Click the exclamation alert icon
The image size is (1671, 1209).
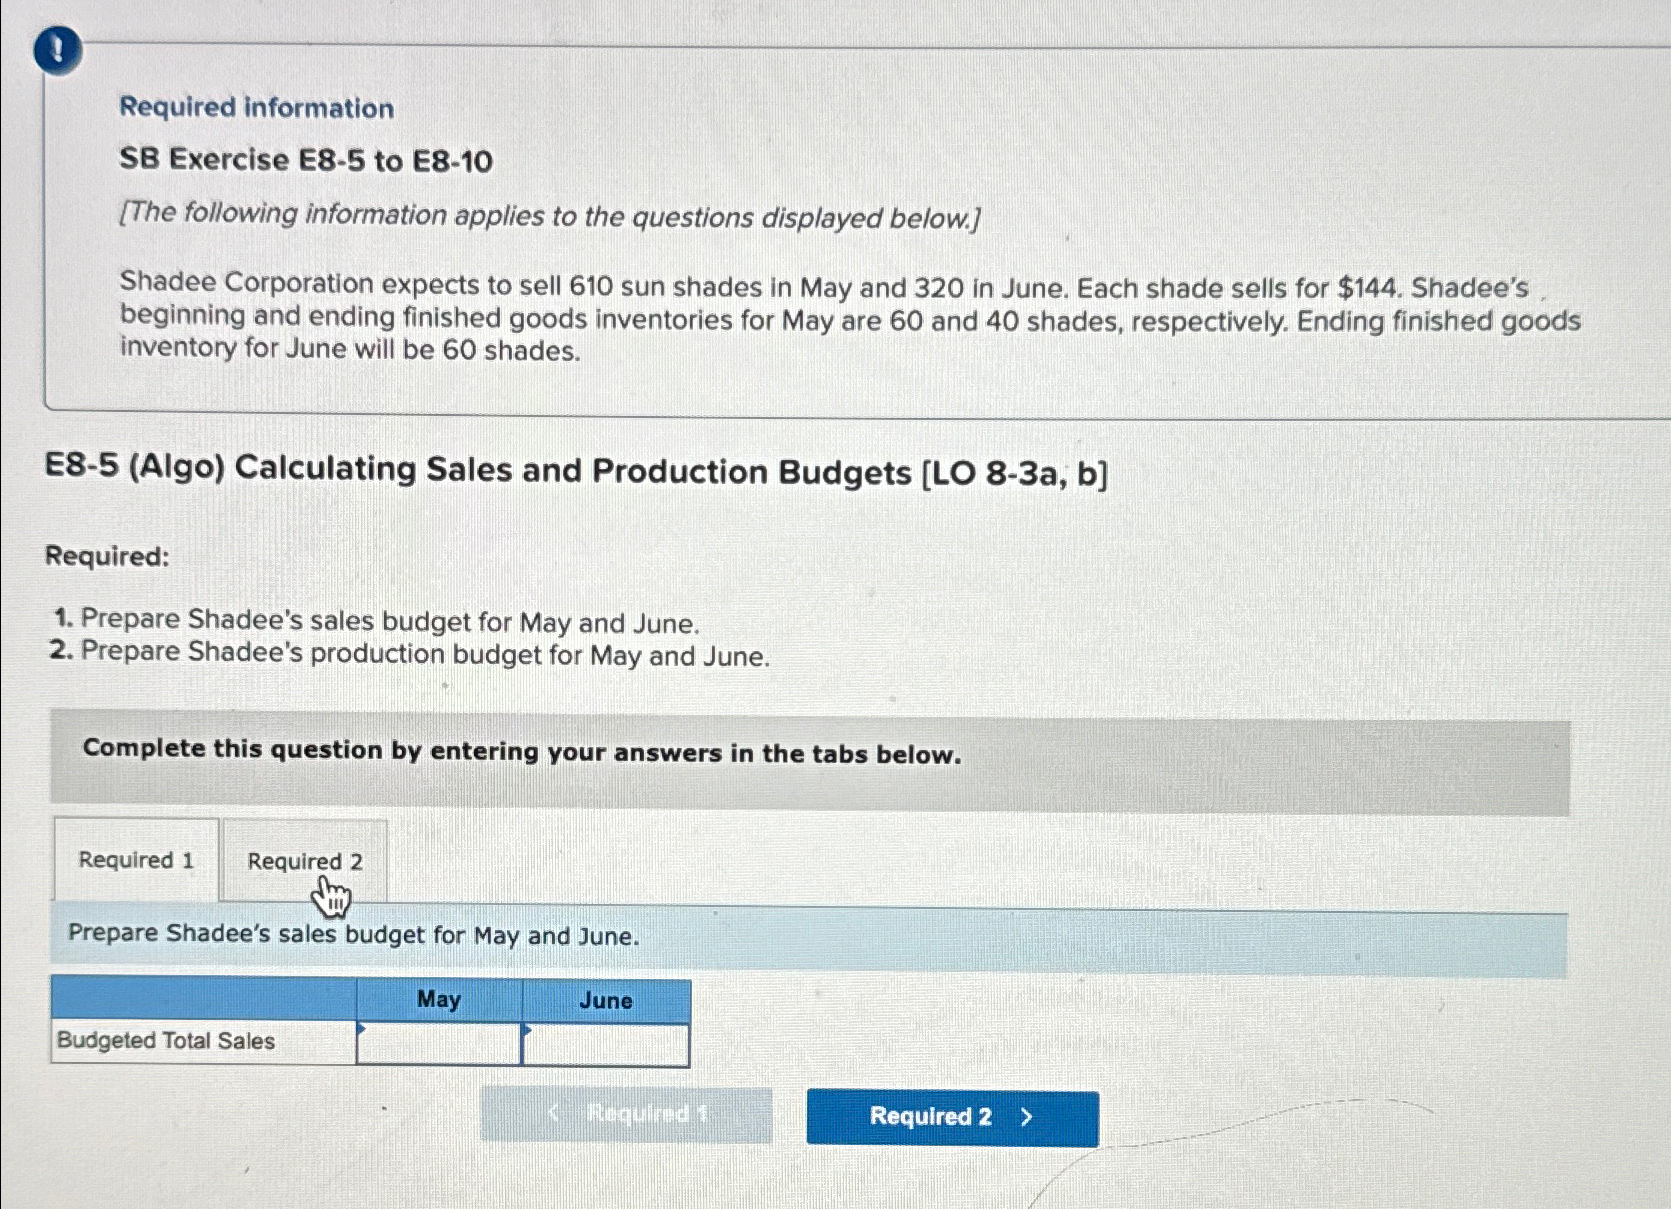(x=57, y=50)
